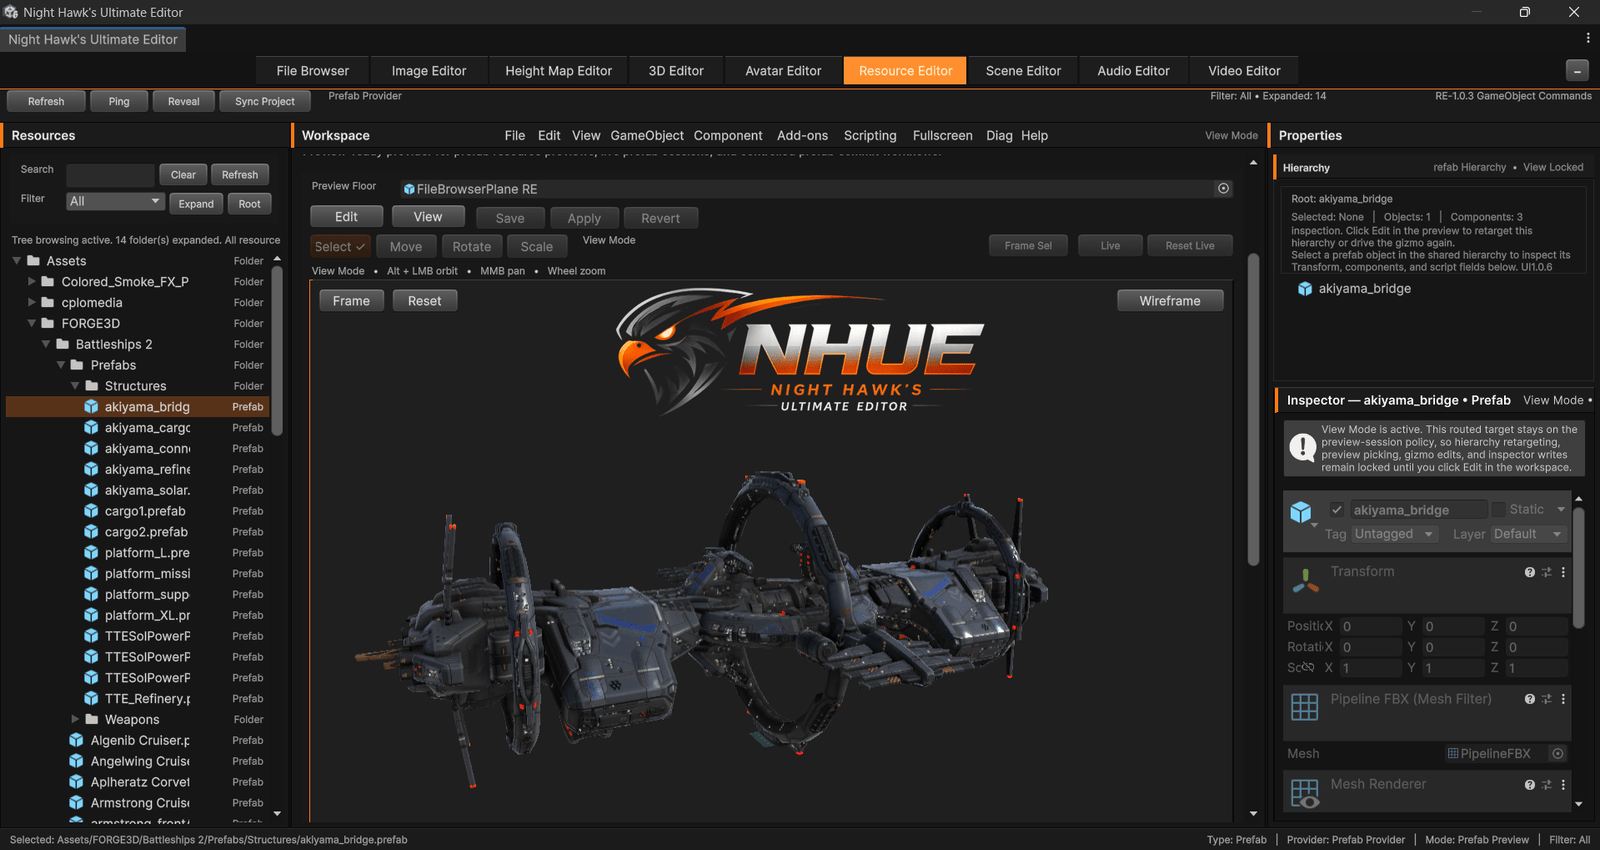The height and width of the screenshot is (850, 1600).
Task: Click the object picker icon beside FileBrowserPlane RE
Action: click(x=1223, y=188)
